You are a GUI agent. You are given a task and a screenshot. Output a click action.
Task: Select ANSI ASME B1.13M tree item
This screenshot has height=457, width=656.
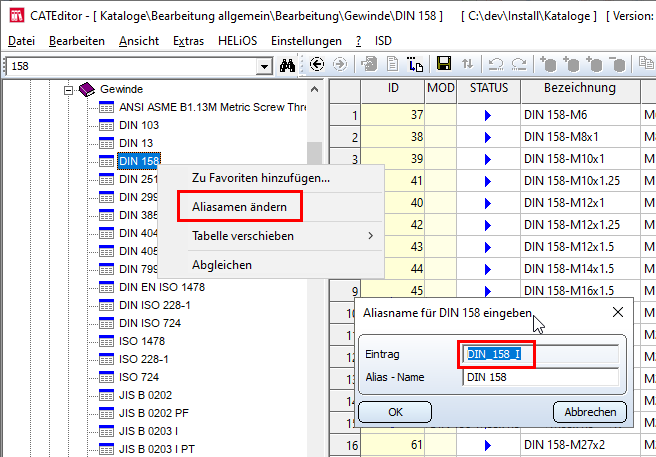click(x=213, y=107)
